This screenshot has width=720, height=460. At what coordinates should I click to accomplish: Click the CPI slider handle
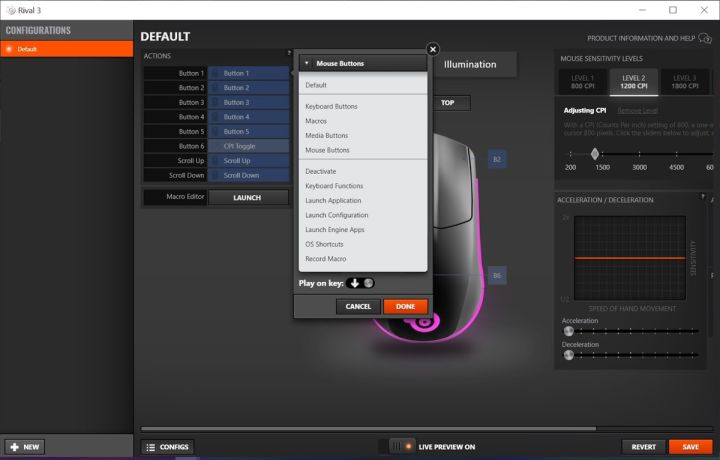coord(595,154)
